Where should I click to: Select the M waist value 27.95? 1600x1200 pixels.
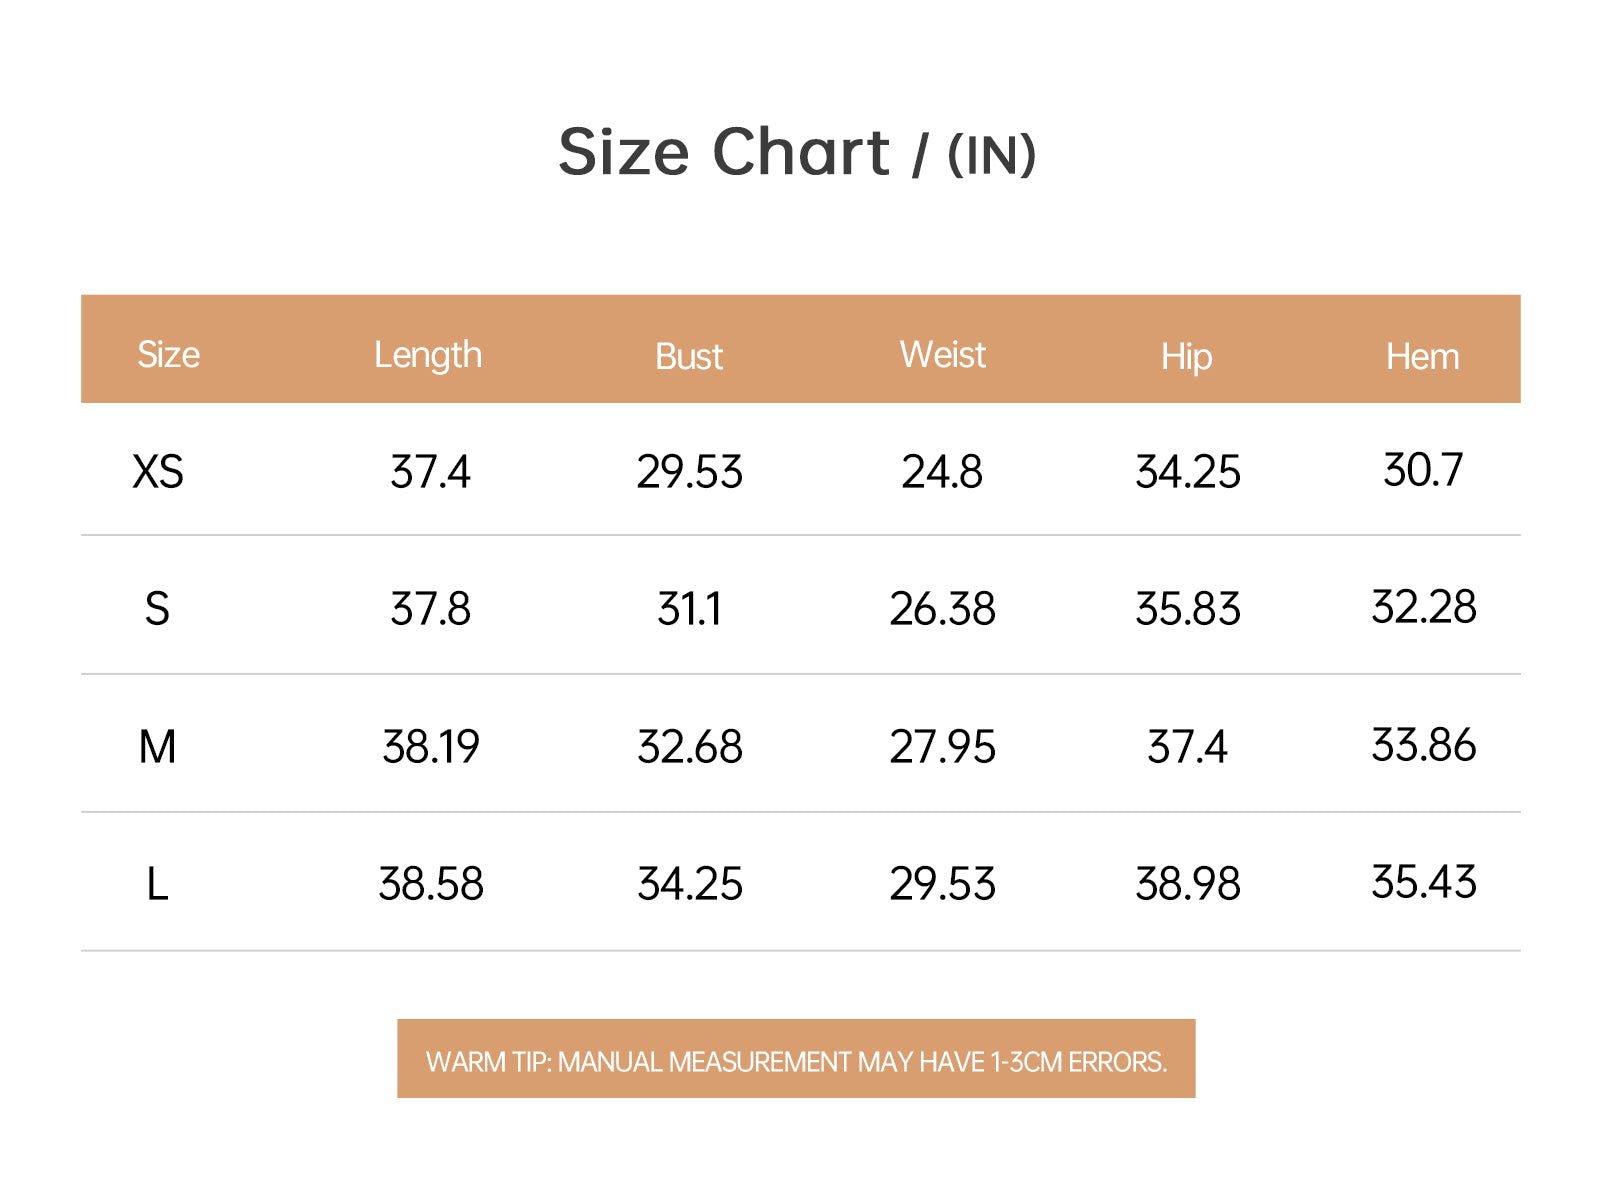(942, 747)
